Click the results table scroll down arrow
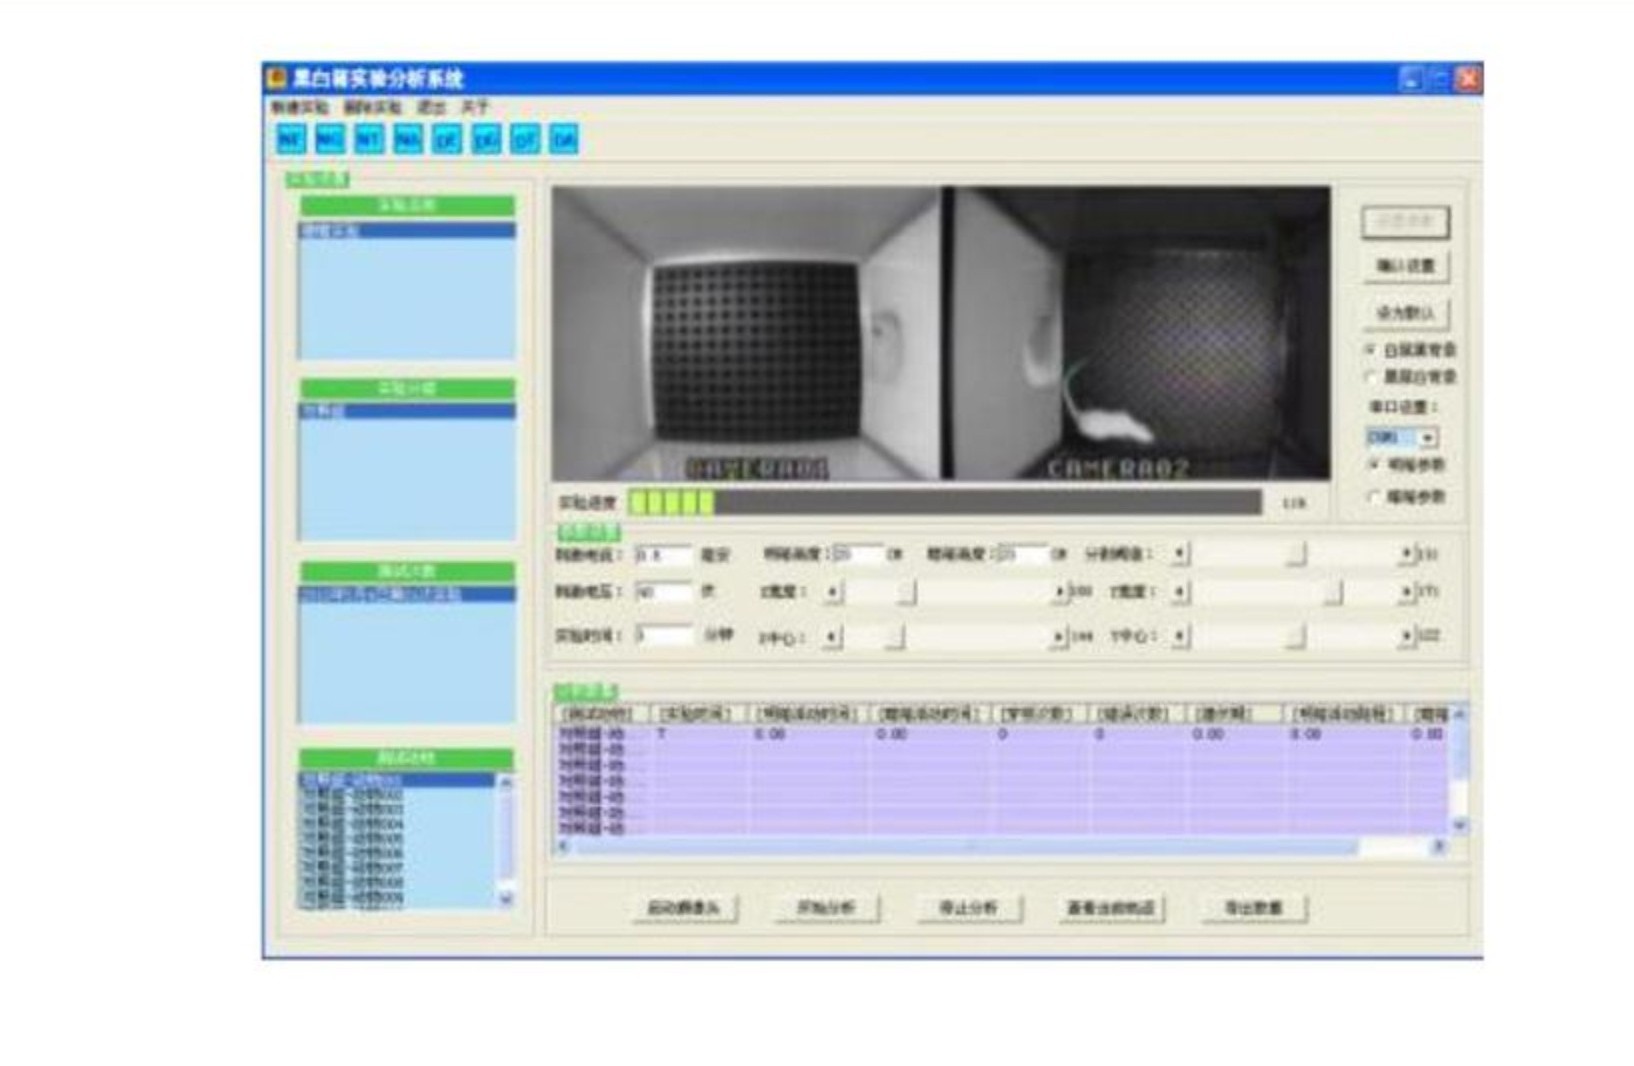Image resolution: width=1634 pixels, height=1066 pixels. click(x=1459, y=825)
